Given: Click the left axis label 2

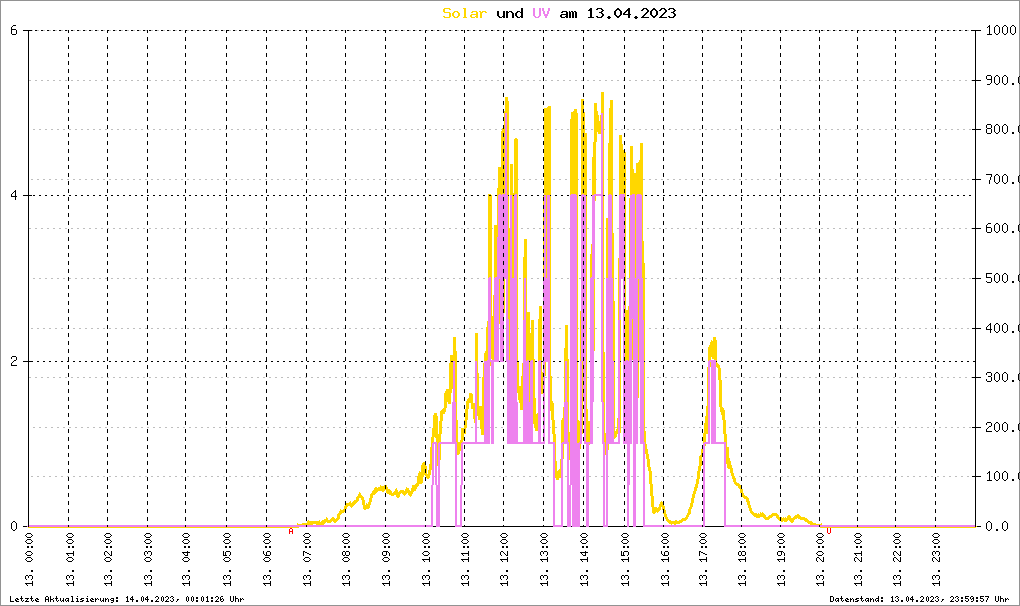Looking at the screenshot, I should (x=14, y=361).
